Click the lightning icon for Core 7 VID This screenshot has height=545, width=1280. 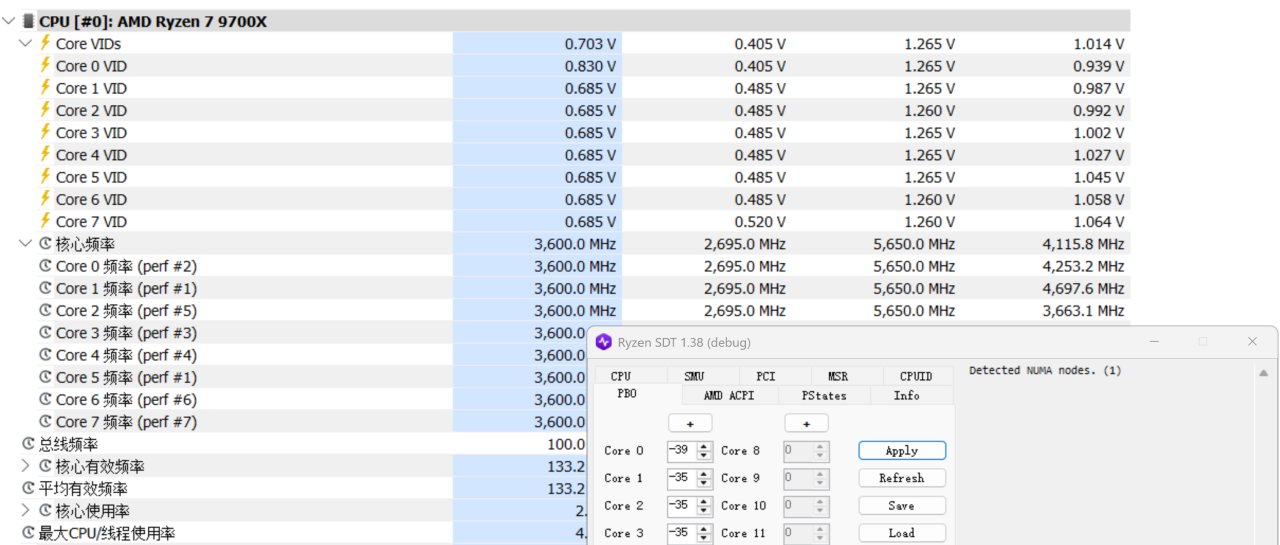coord(45,221)
